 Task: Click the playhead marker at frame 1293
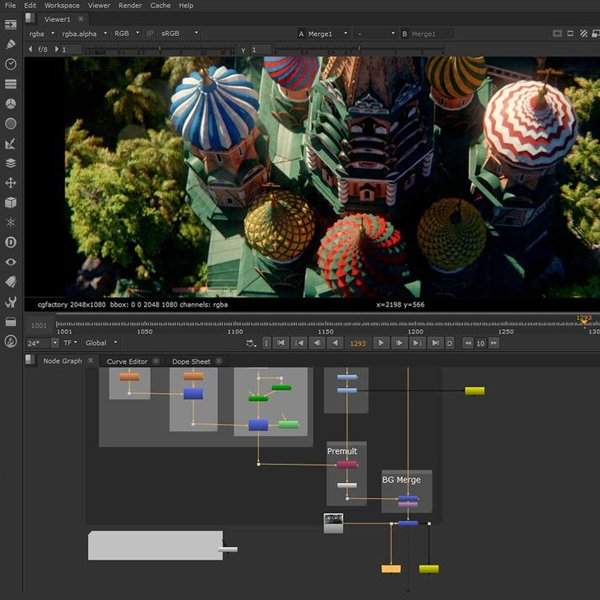[584, 320]
